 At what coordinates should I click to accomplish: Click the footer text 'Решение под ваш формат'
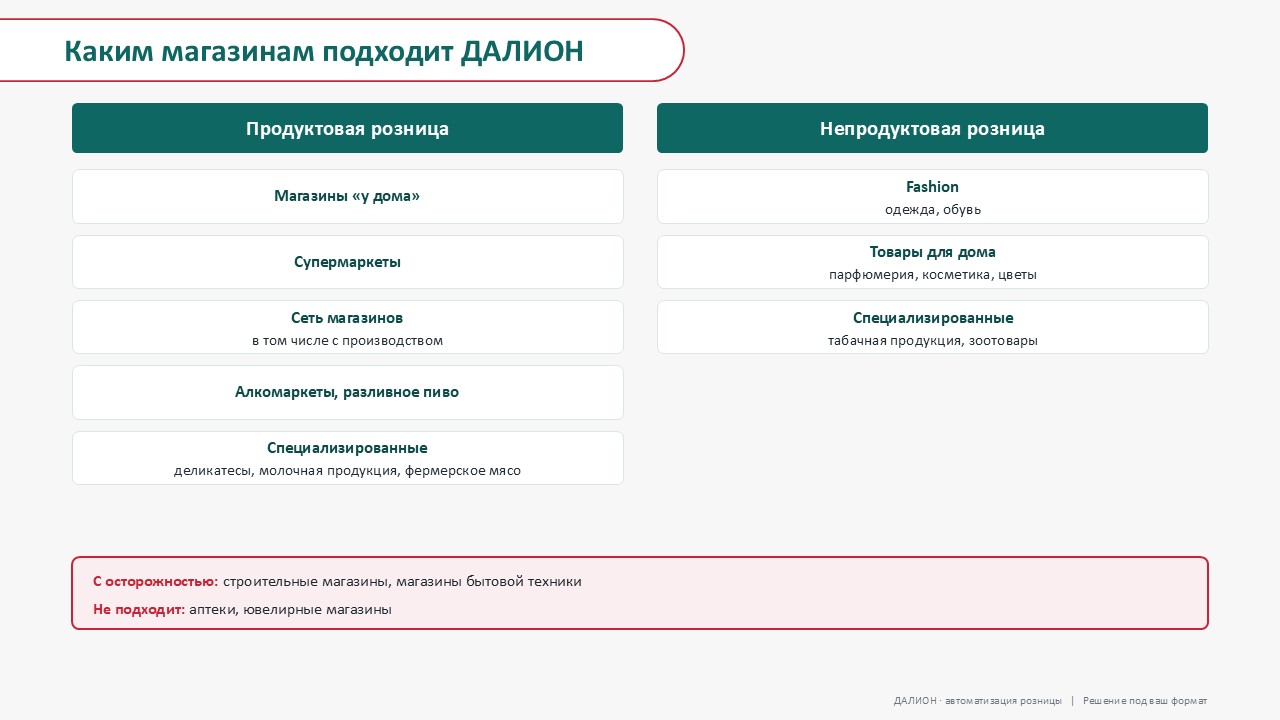(1145, 701)
